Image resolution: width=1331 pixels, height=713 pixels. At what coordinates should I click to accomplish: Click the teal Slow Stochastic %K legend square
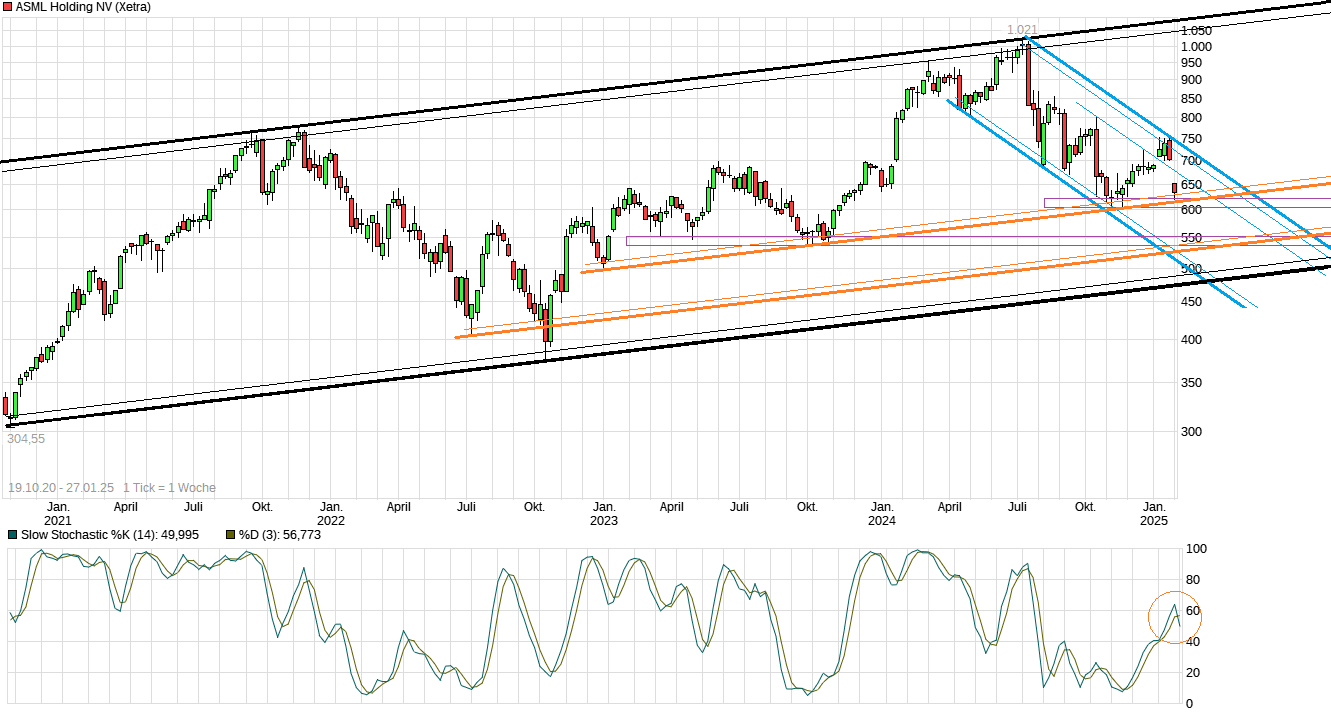click(12, 535)
